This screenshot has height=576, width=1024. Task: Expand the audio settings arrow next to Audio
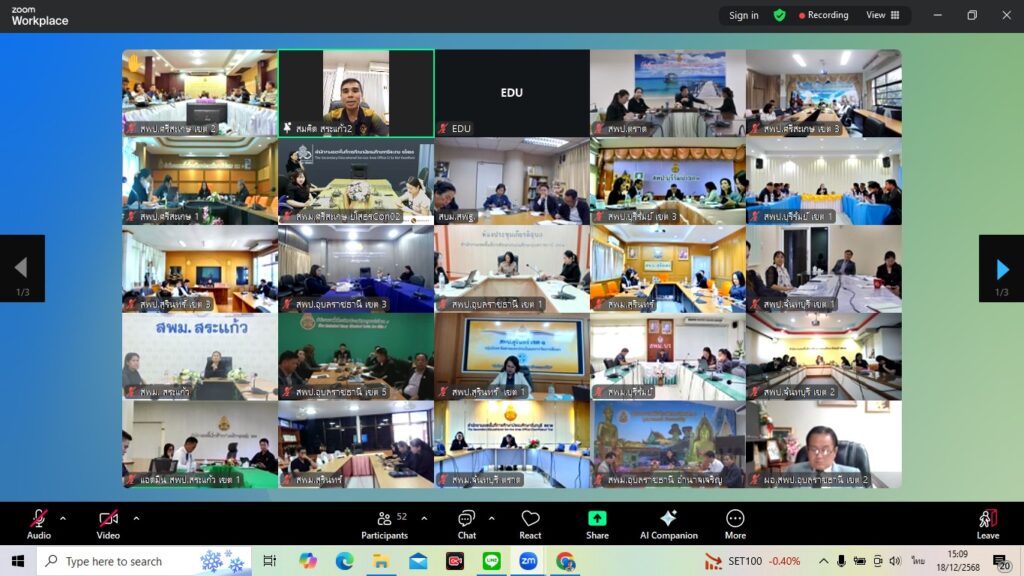(63, 518)
